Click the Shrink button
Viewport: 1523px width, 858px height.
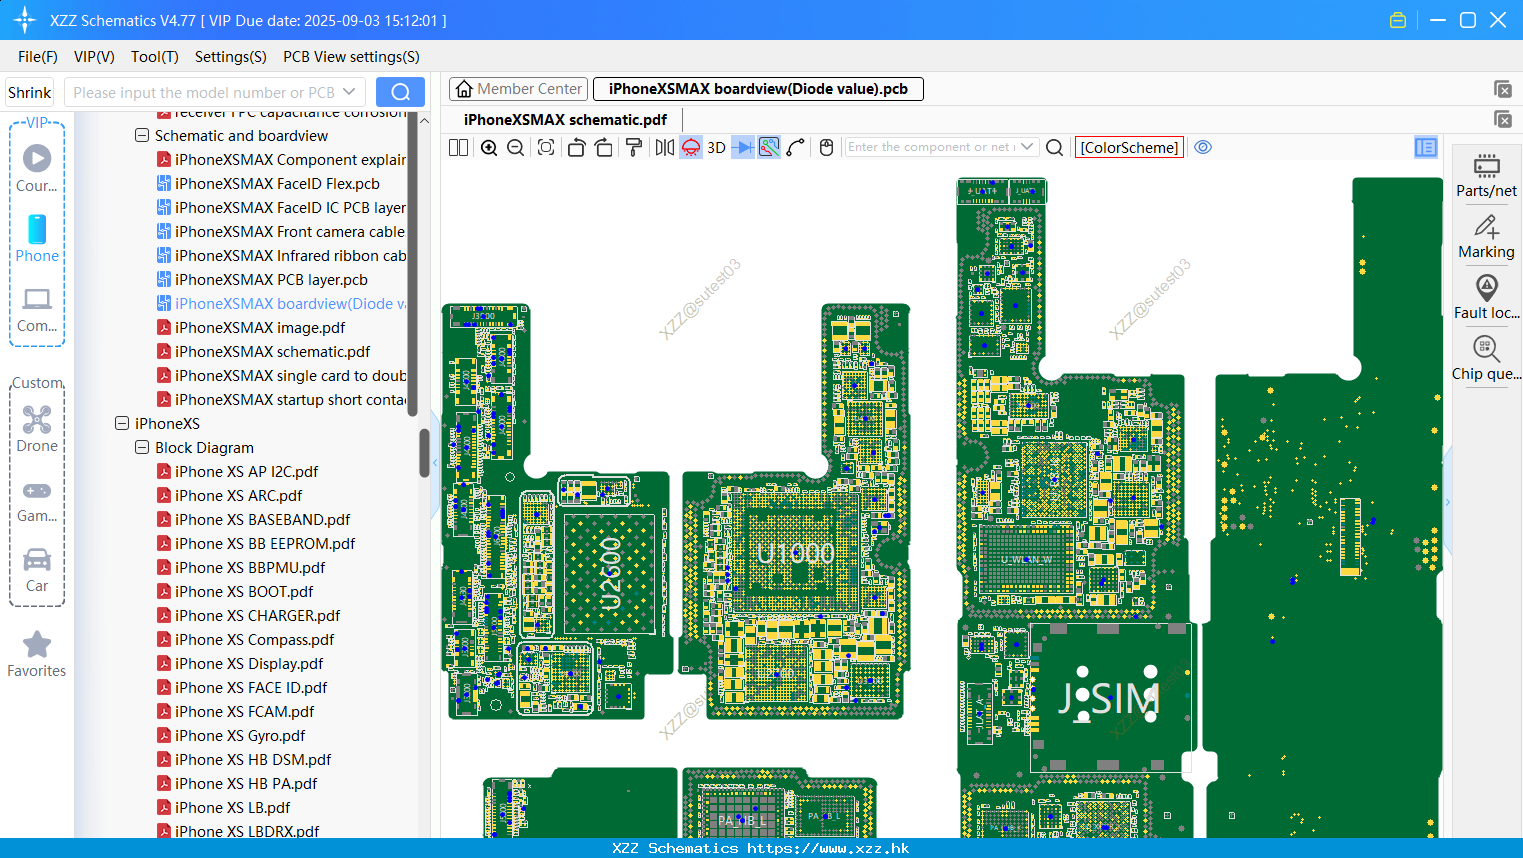click(x=29, y=92)
